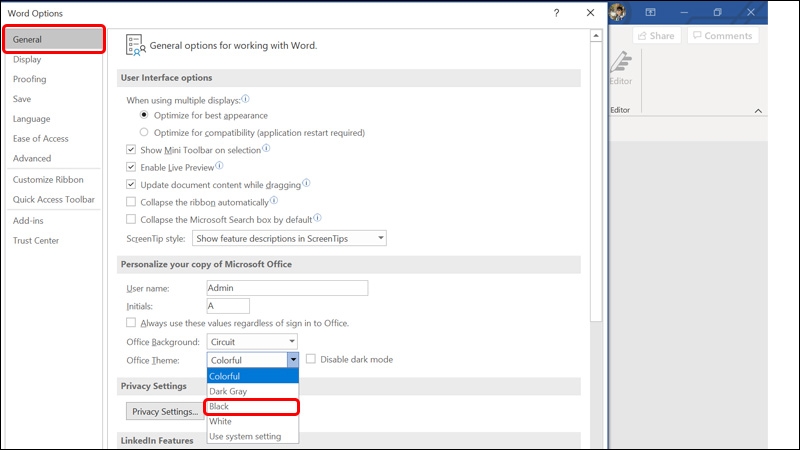Screen dimensions: 800x450
Task: Click options scrollbar up arrow
Action: pos(596,36)
